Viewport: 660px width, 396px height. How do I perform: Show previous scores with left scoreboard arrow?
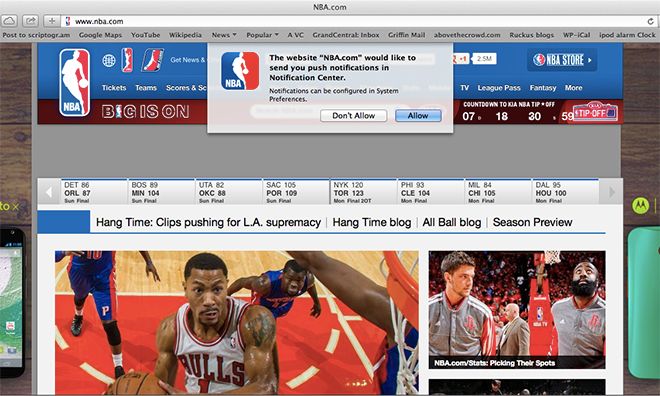pyautogui.click(x=49, y=192)
